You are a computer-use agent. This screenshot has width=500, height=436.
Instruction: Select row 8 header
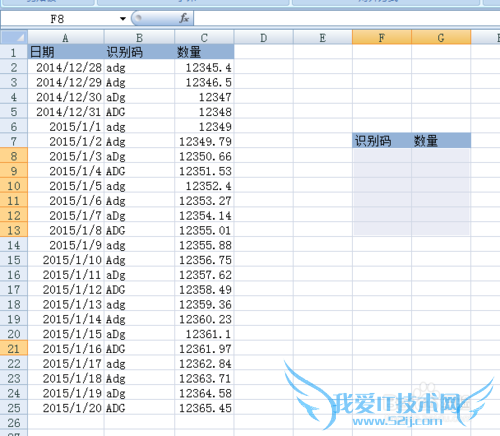(x=14, y=156)
